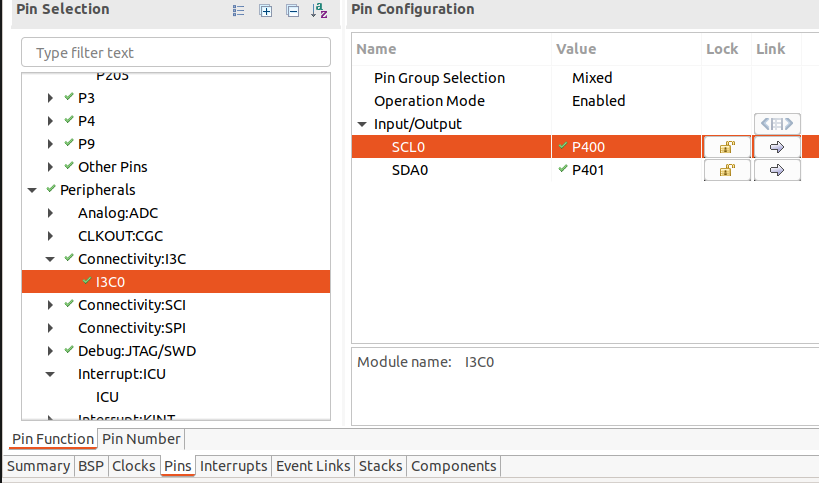819x483 pixels.
Task: Toggle the lock for SCL0 pin
Action: [x=727, y=147]
